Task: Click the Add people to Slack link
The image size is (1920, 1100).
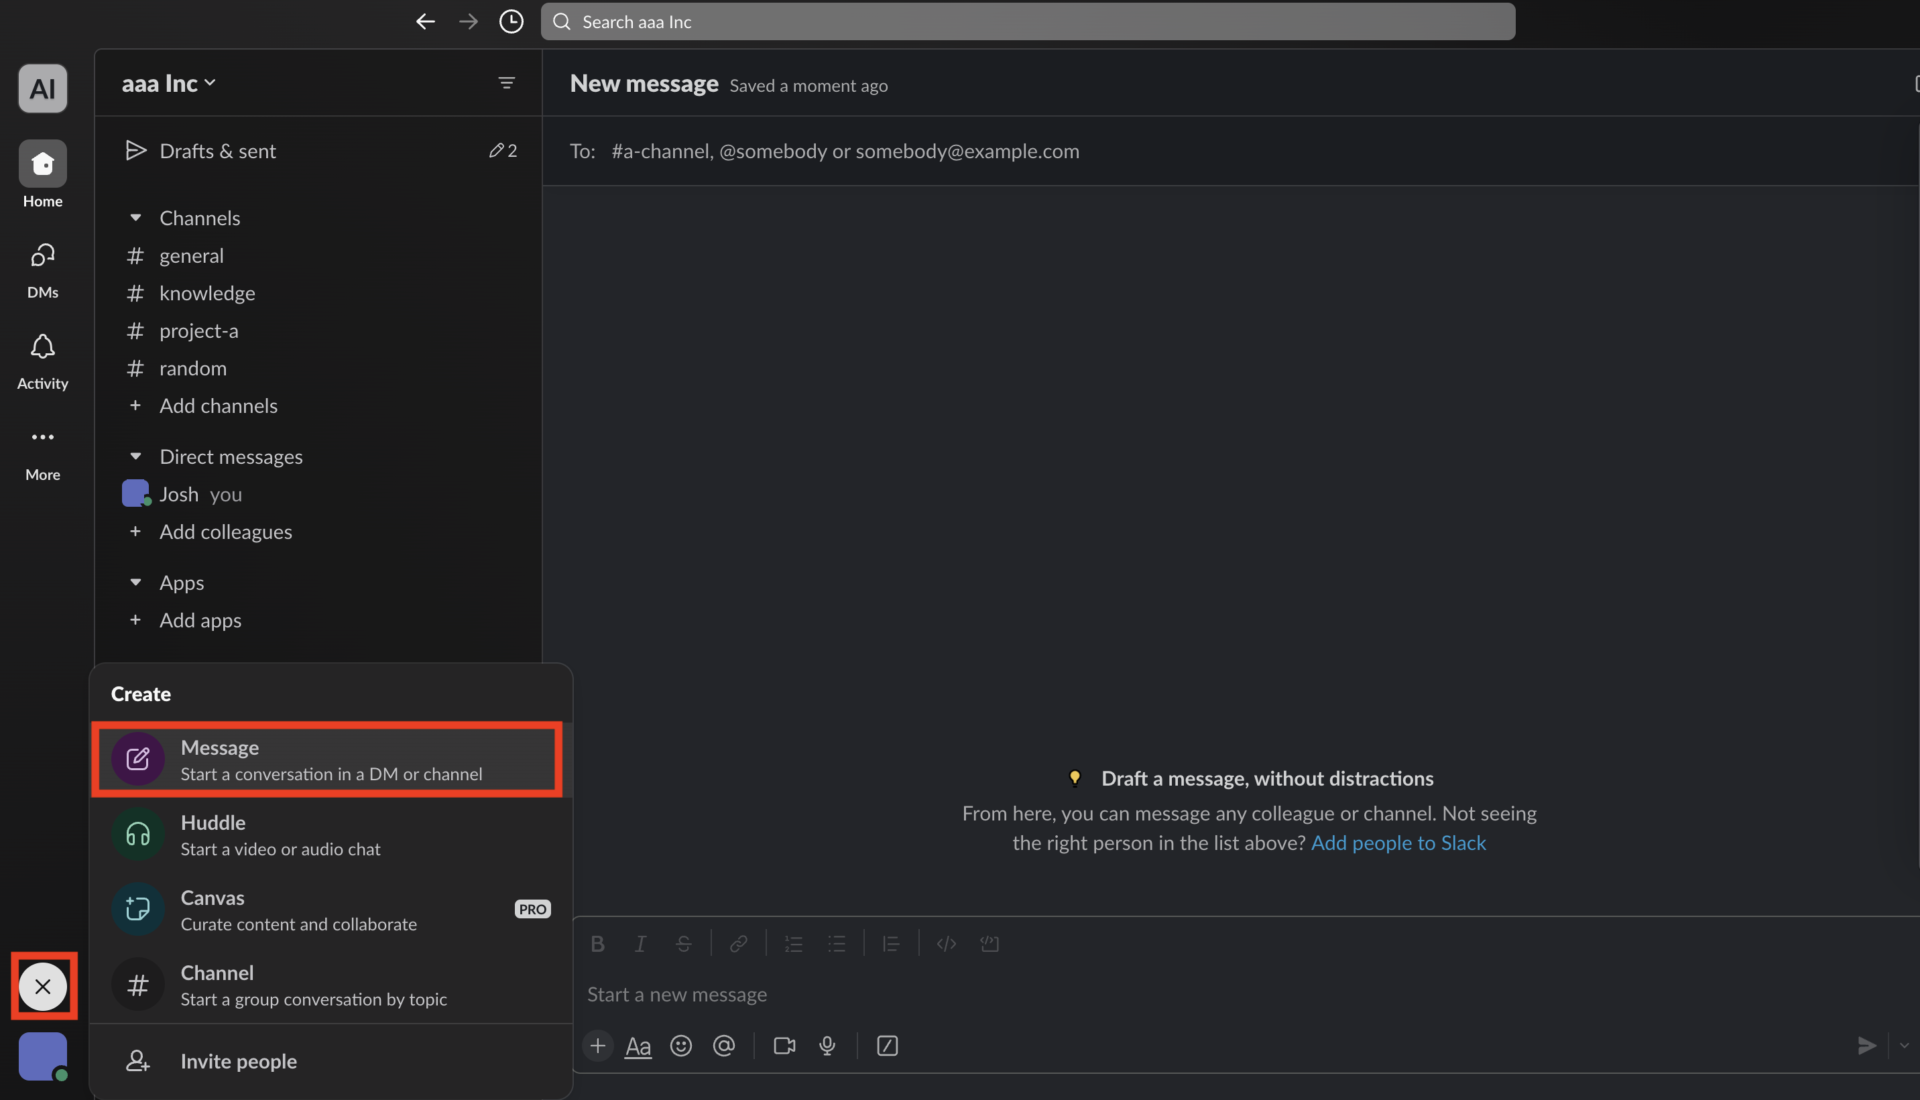Action: (1398, 843)
